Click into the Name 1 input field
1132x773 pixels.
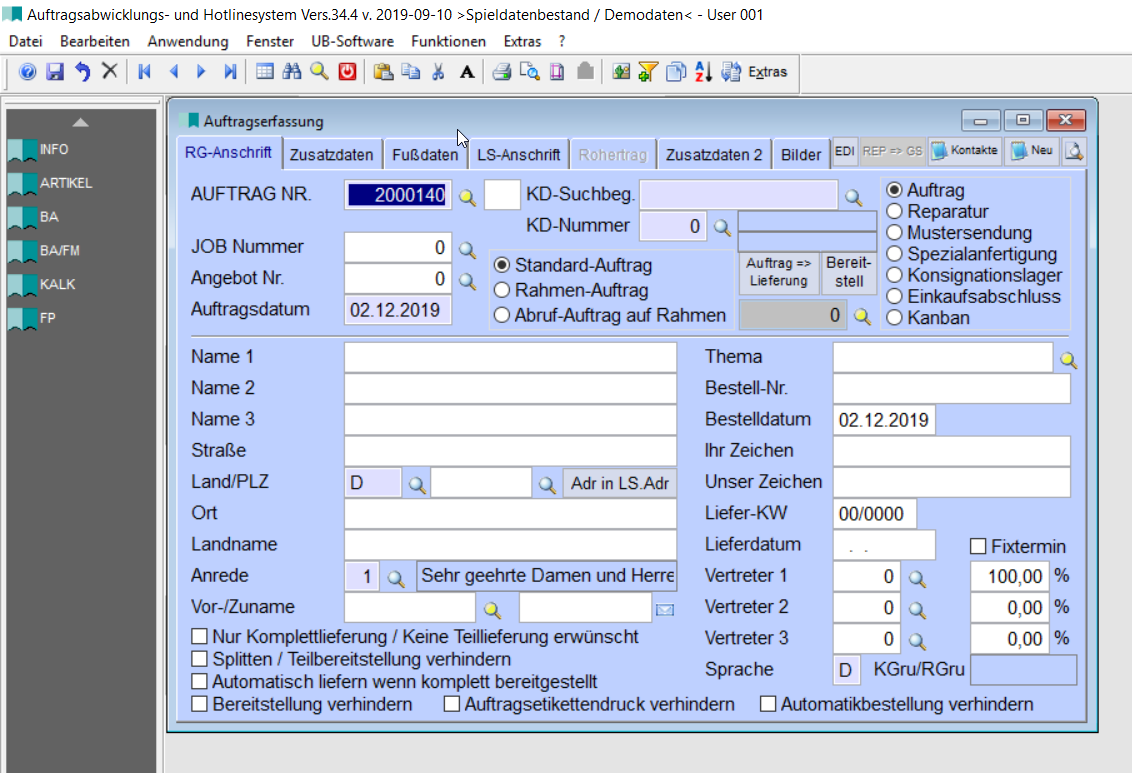(510, 357)
